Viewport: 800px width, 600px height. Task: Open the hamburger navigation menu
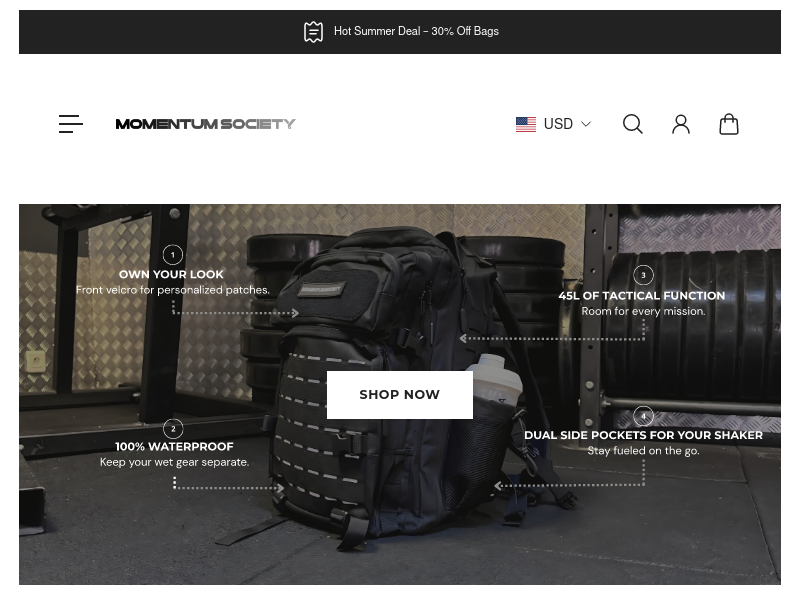pos(70,124)
